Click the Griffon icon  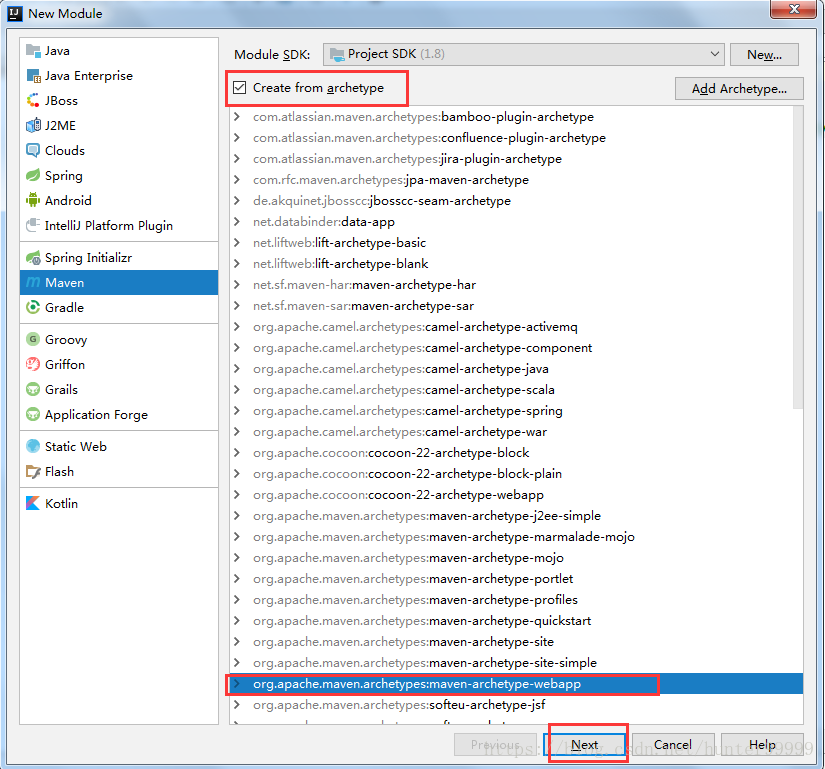click(x=33, y=365)
